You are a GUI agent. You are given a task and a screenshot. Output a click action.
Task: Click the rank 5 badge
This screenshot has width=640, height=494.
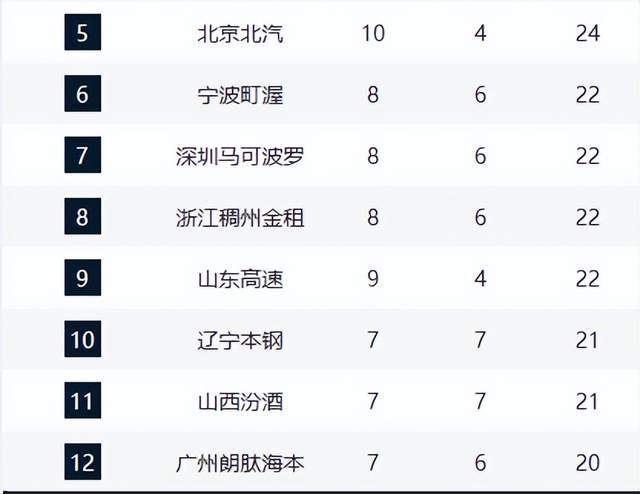(x=82, y=33)
